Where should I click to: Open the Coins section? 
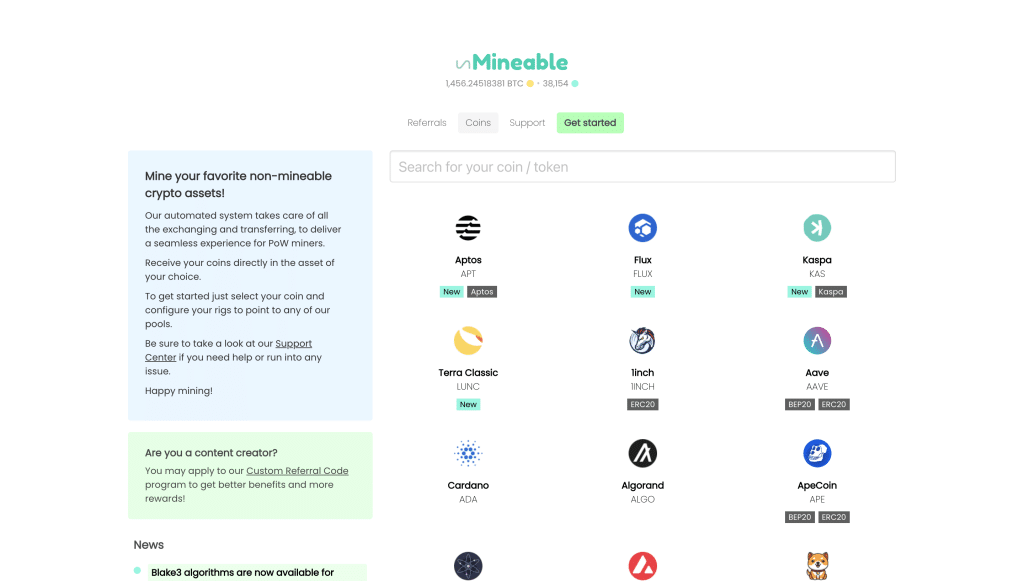pos(477,122)
